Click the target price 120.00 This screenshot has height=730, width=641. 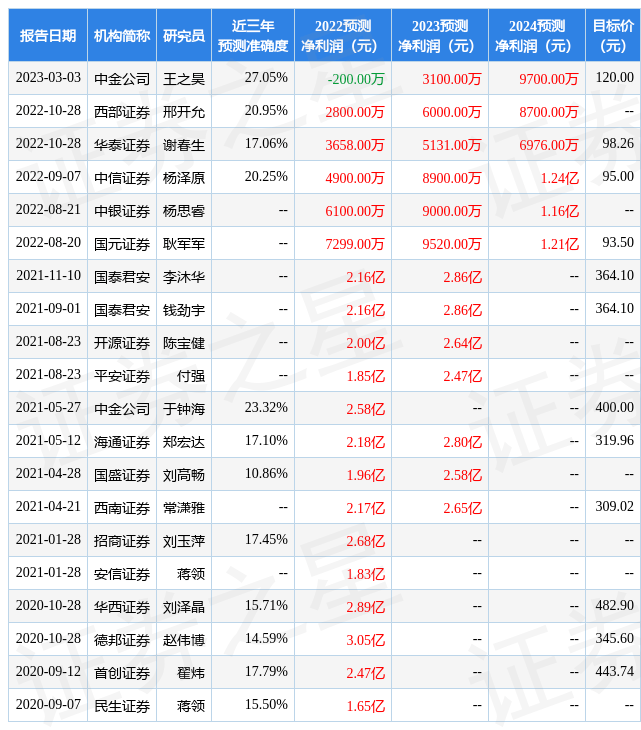pos(614,77)
